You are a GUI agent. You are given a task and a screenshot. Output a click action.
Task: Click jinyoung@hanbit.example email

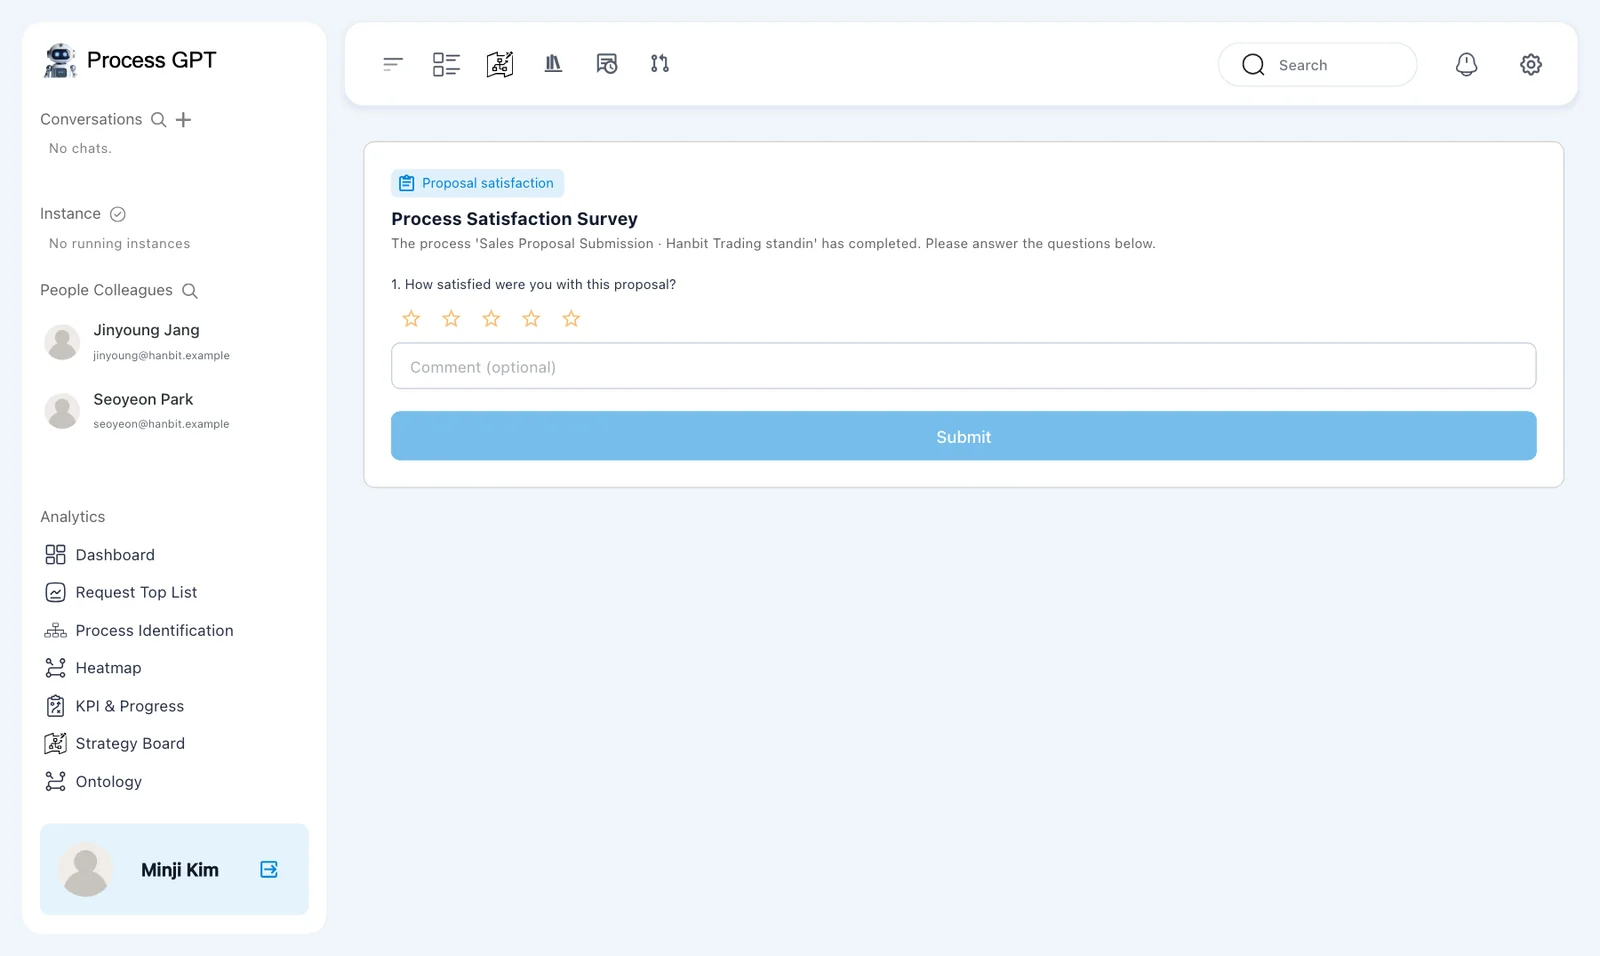pos(161,355)
